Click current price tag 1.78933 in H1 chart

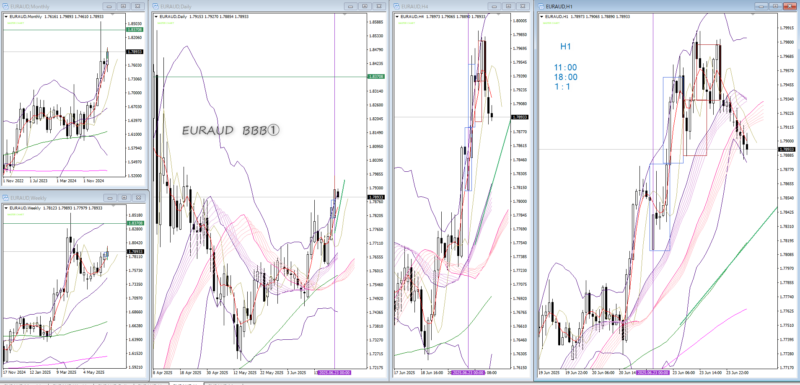785,149
